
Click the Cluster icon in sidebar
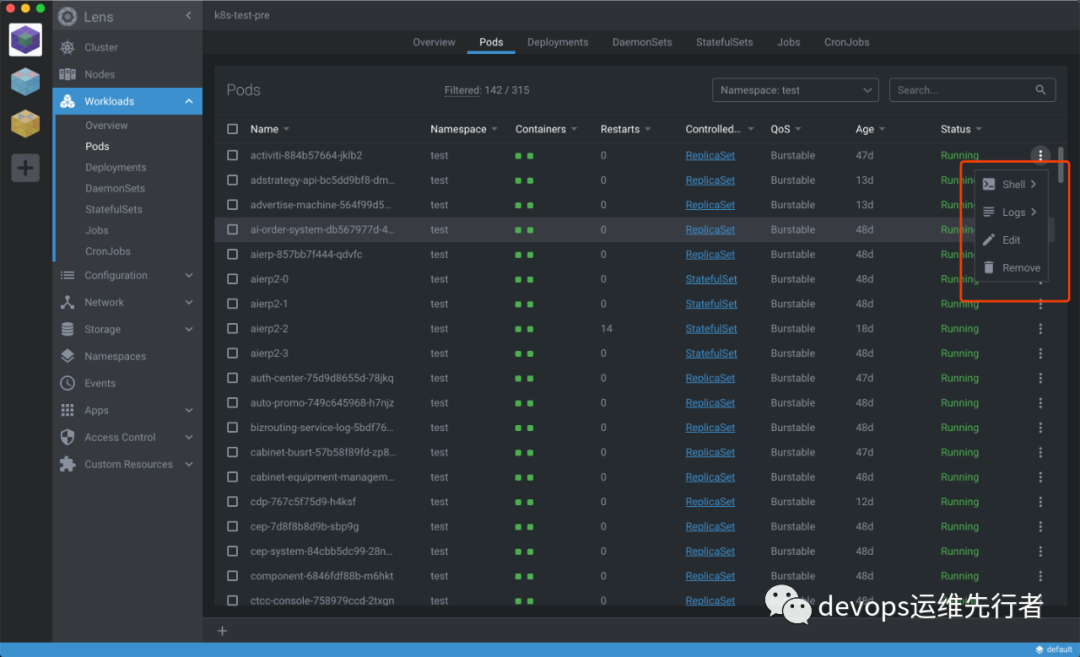click(68, 47)
